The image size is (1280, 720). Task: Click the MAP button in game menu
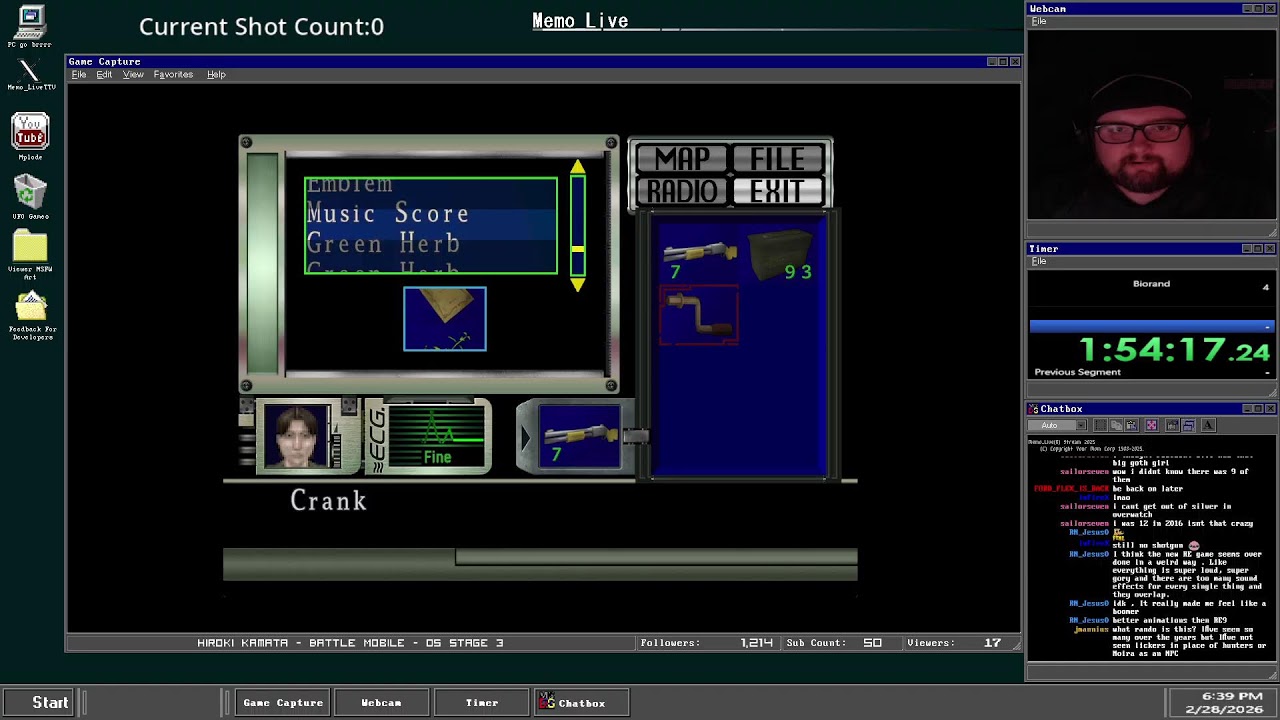tap(682, 159)
